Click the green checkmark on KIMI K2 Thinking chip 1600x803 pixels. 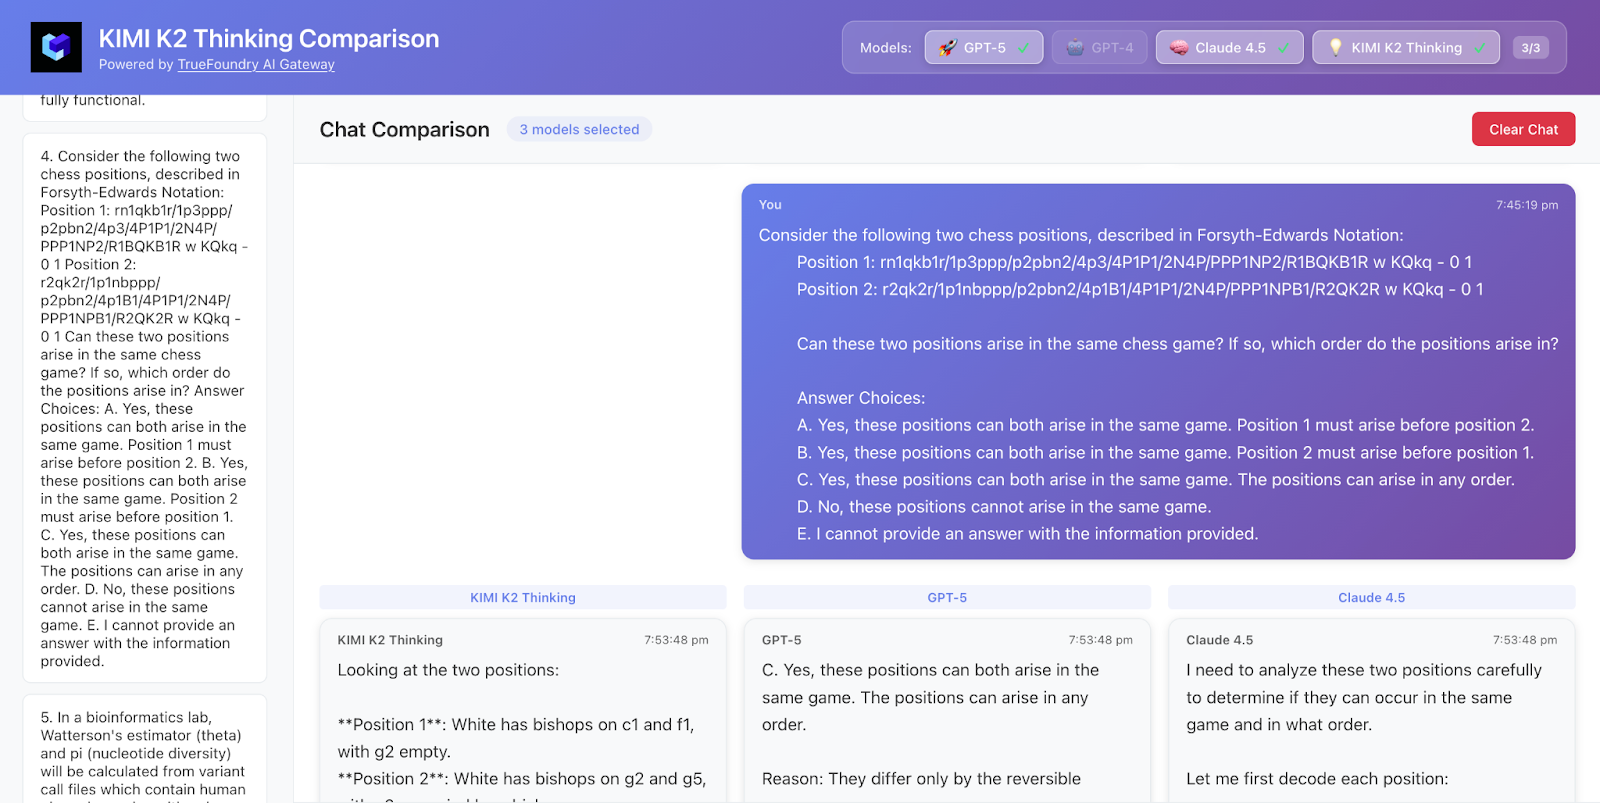pyautogui.click(x=1479, y=48)
